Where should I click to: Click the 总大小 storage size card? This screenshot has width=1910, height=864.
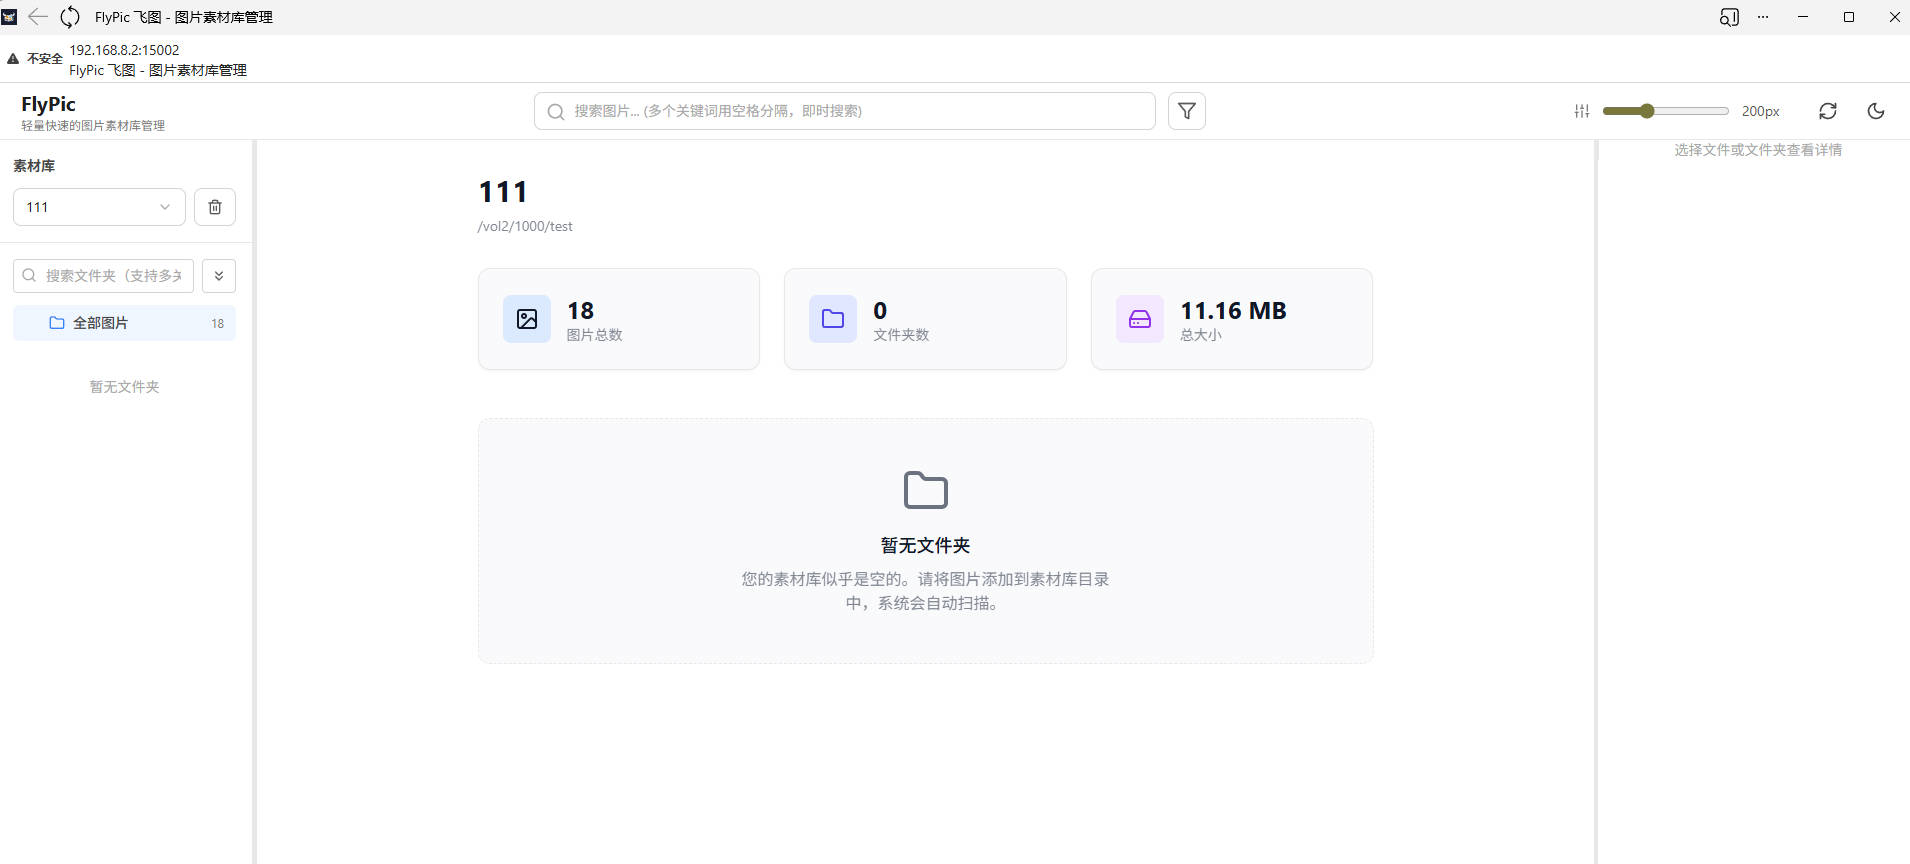click(x=1231, y=319)
